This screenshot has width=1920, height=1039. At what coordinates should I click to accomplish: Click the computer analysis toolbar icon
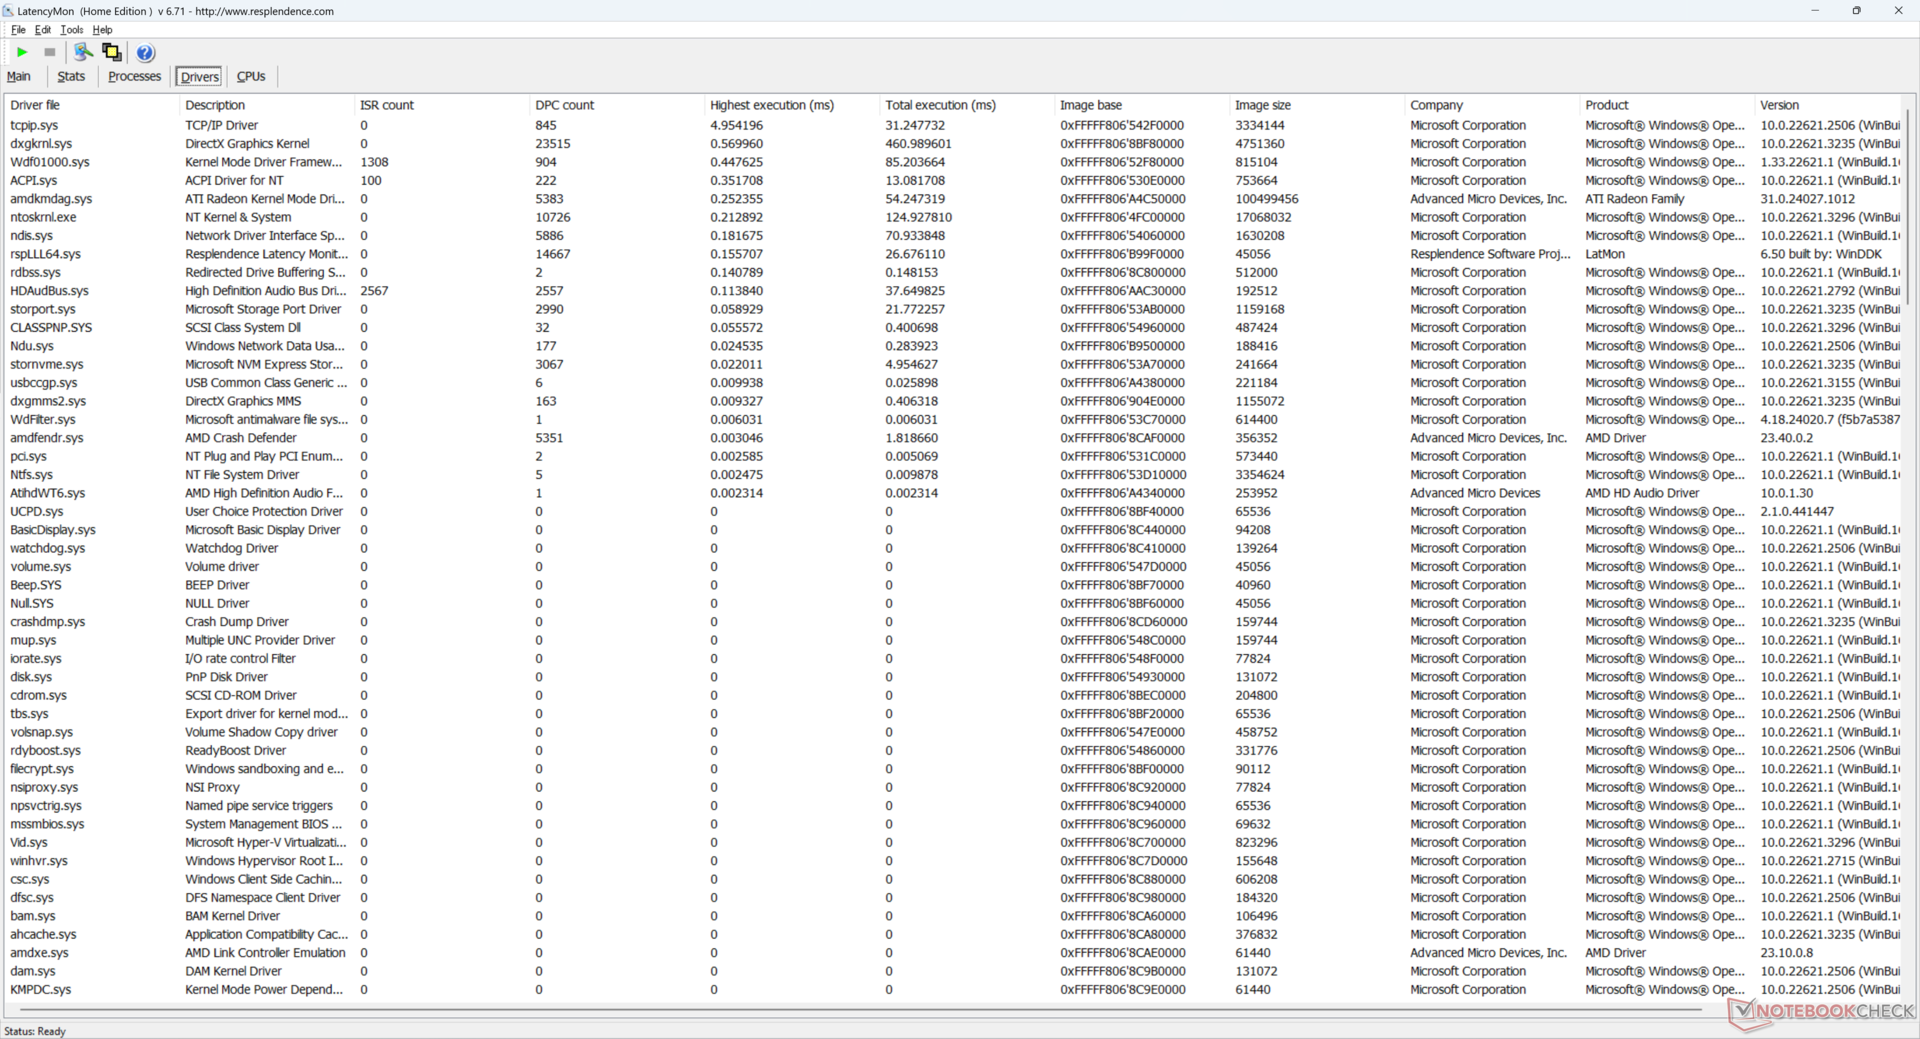tap(83, 52)
